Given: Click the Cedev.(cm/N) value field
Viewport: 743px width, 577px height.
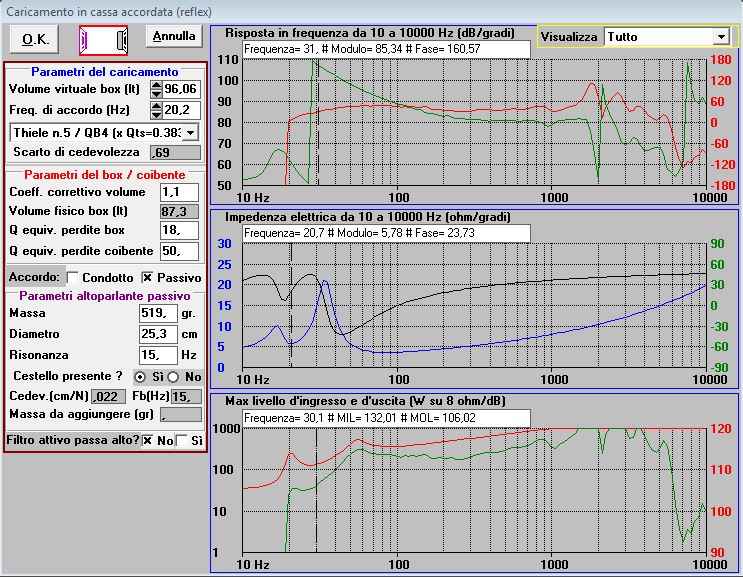Looking at the screenshot, I should [109, 397].
